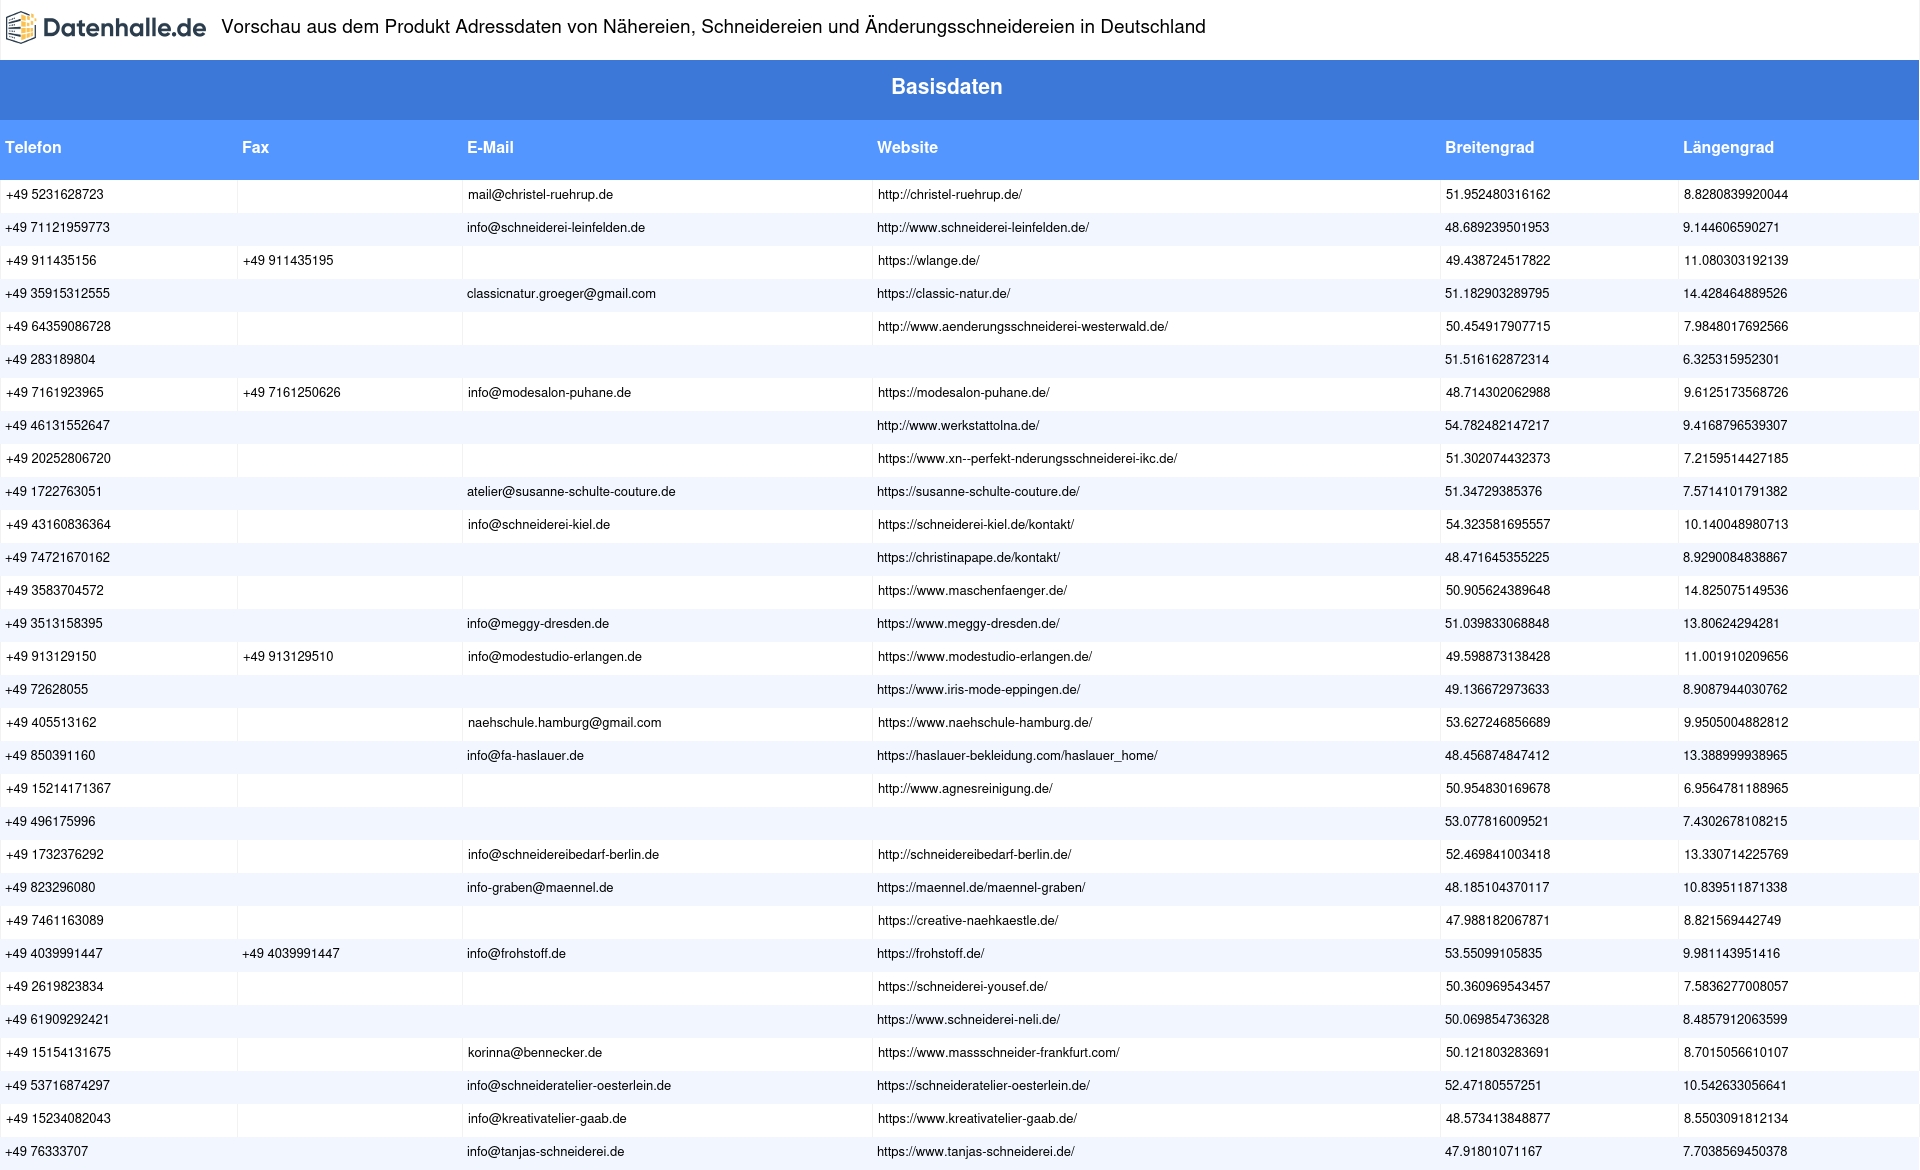Select email info@fa-haslauer.de

(x=525, y=756)
